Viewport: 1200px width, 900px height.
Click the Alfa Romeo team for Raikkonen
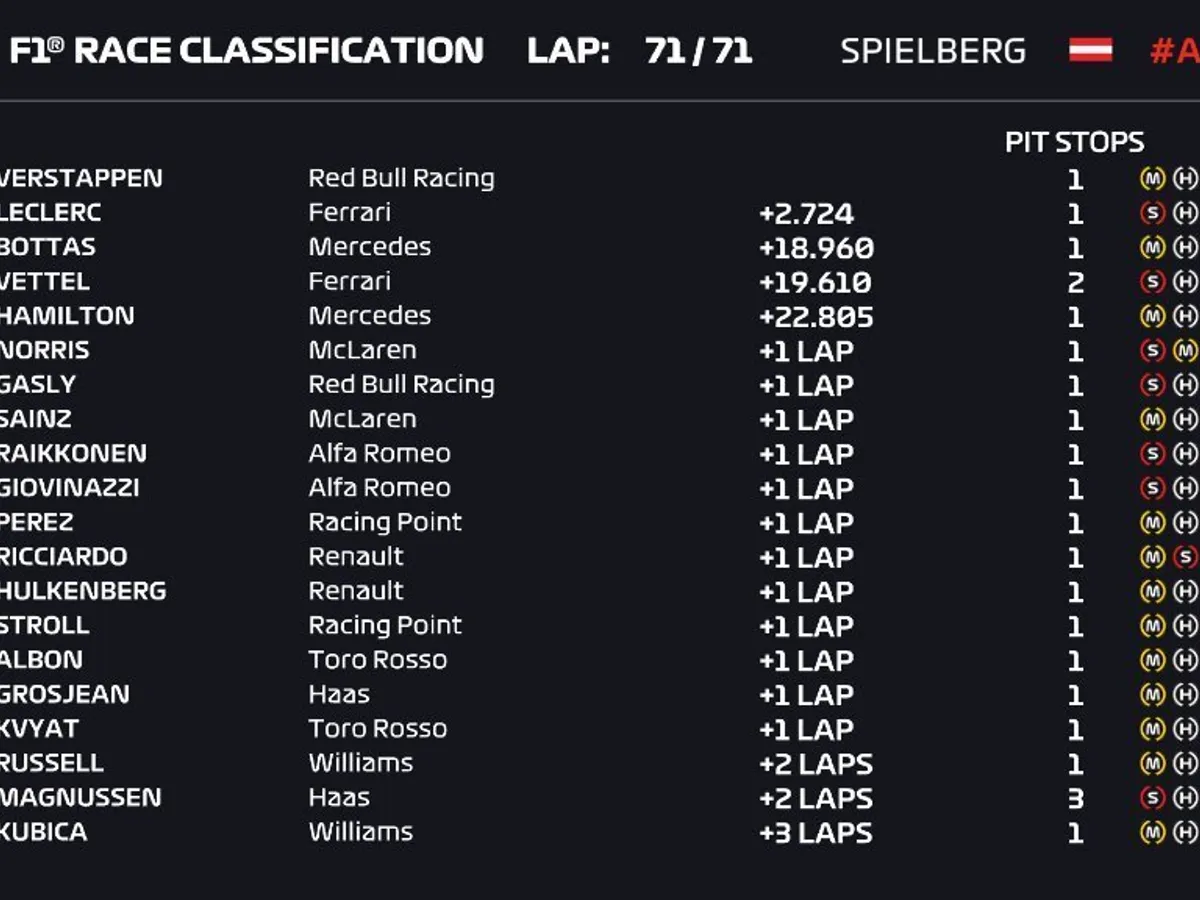379,453
